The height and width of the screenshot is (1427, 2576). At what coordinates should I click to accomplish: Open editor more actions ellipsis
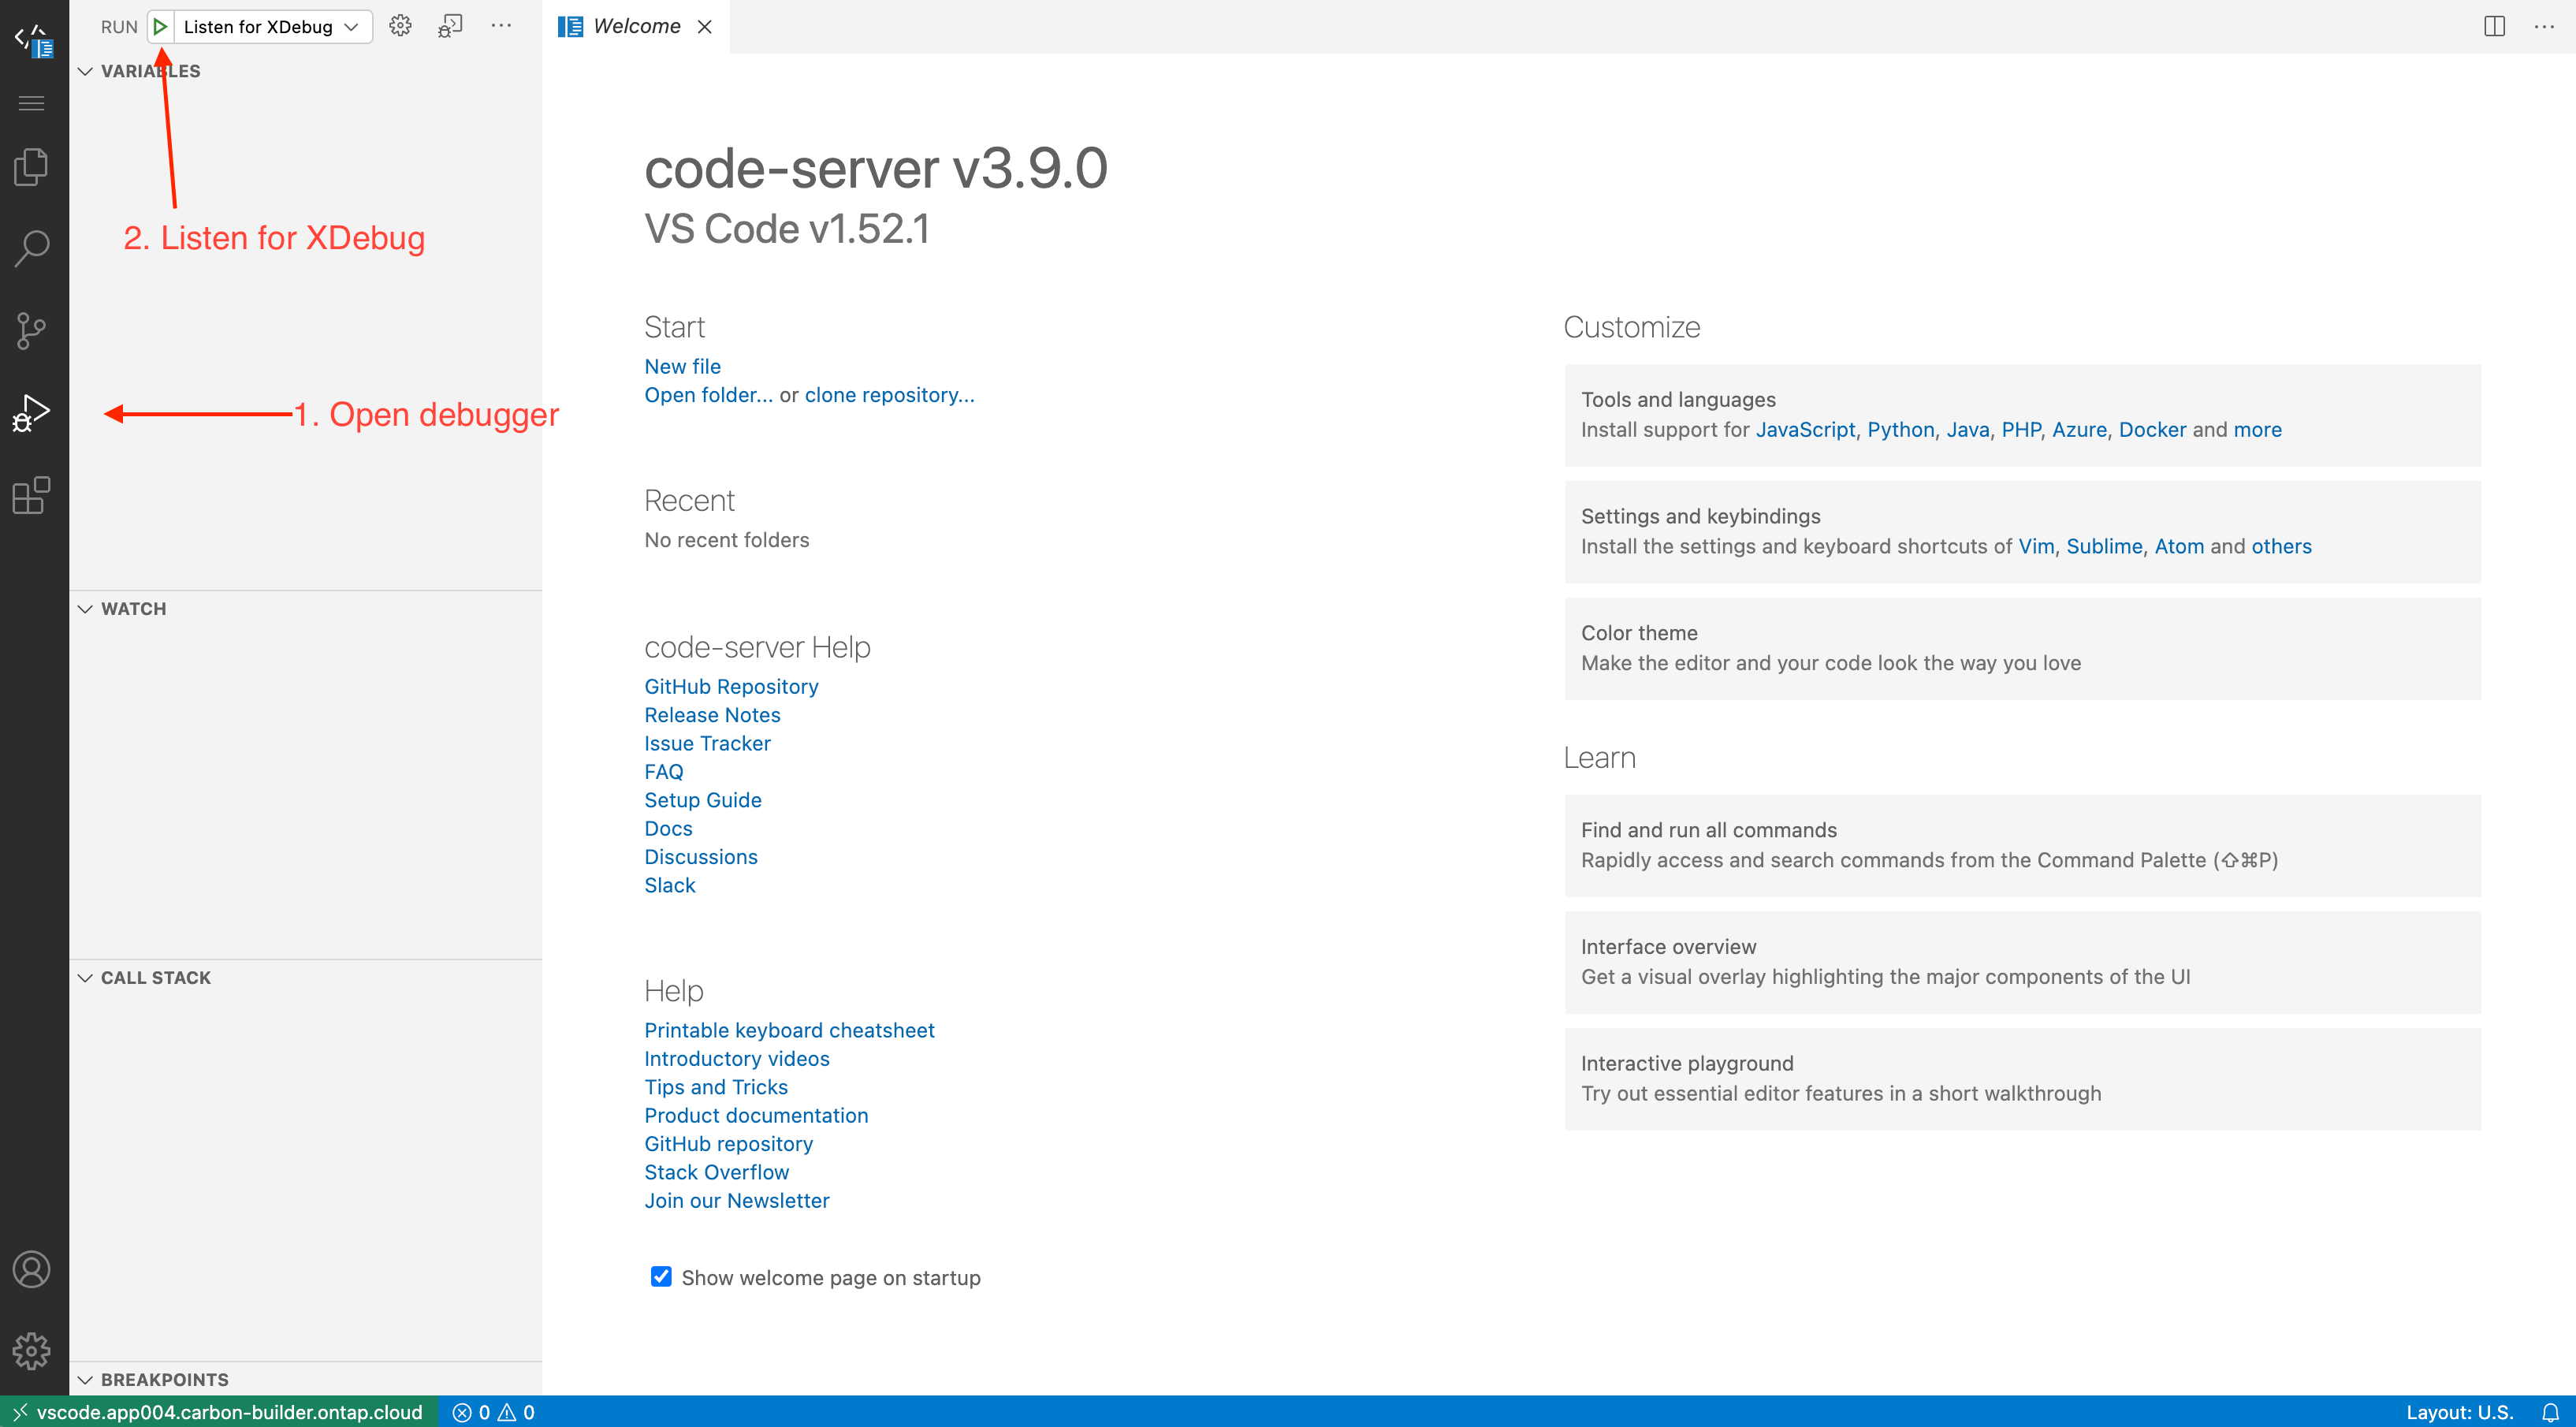[x=2545, y=27]
